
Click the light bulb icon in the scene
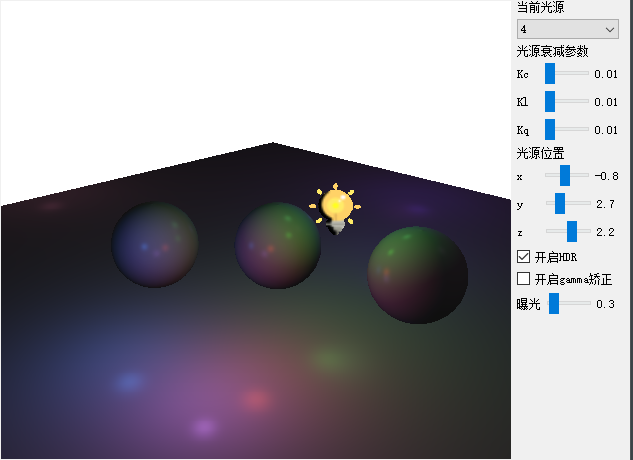[x=335, y=208]
